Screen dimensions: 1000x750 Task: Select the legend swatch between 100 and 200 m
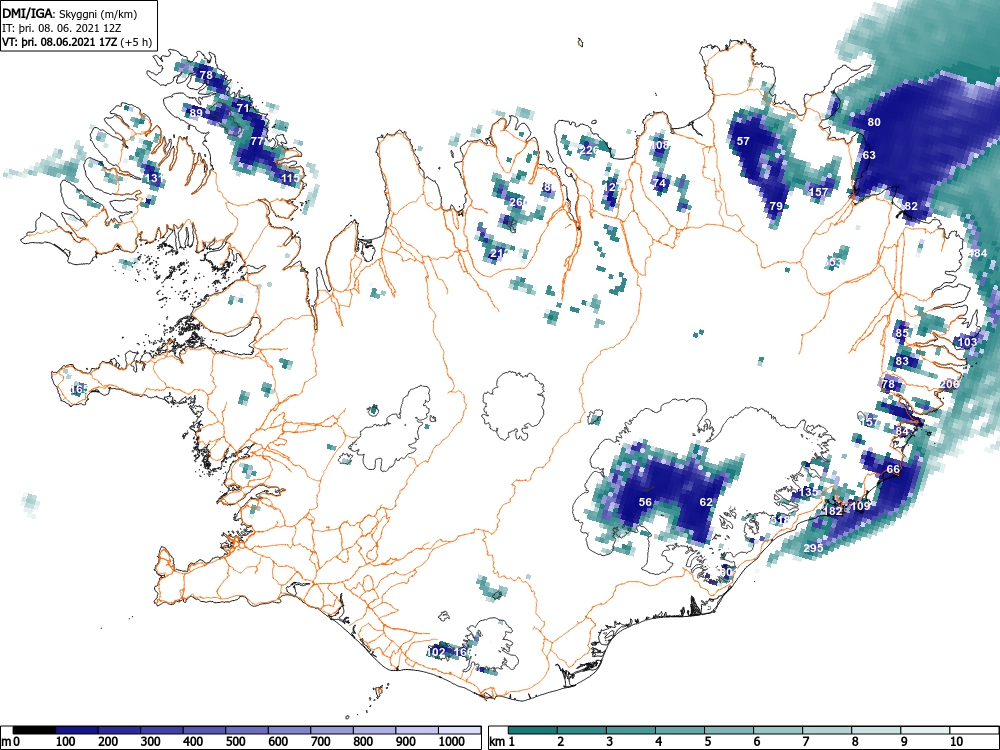77,730
